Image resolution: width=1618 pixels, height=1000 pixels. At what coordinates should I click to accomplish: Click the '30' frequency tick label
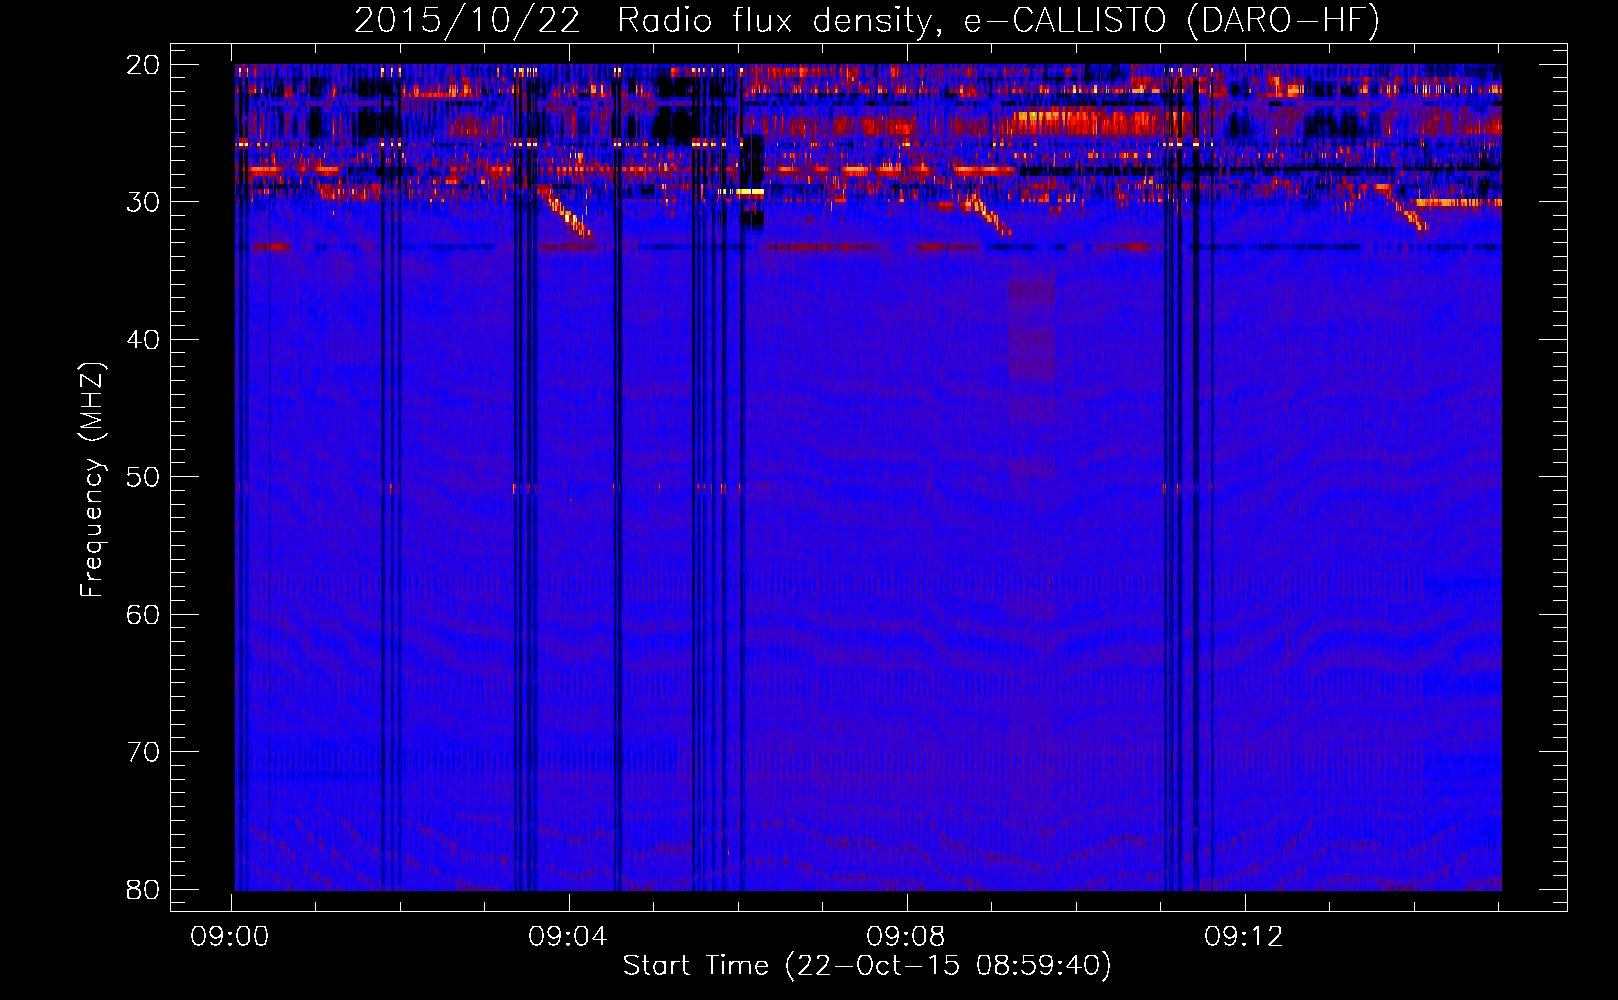coord(143,202)
